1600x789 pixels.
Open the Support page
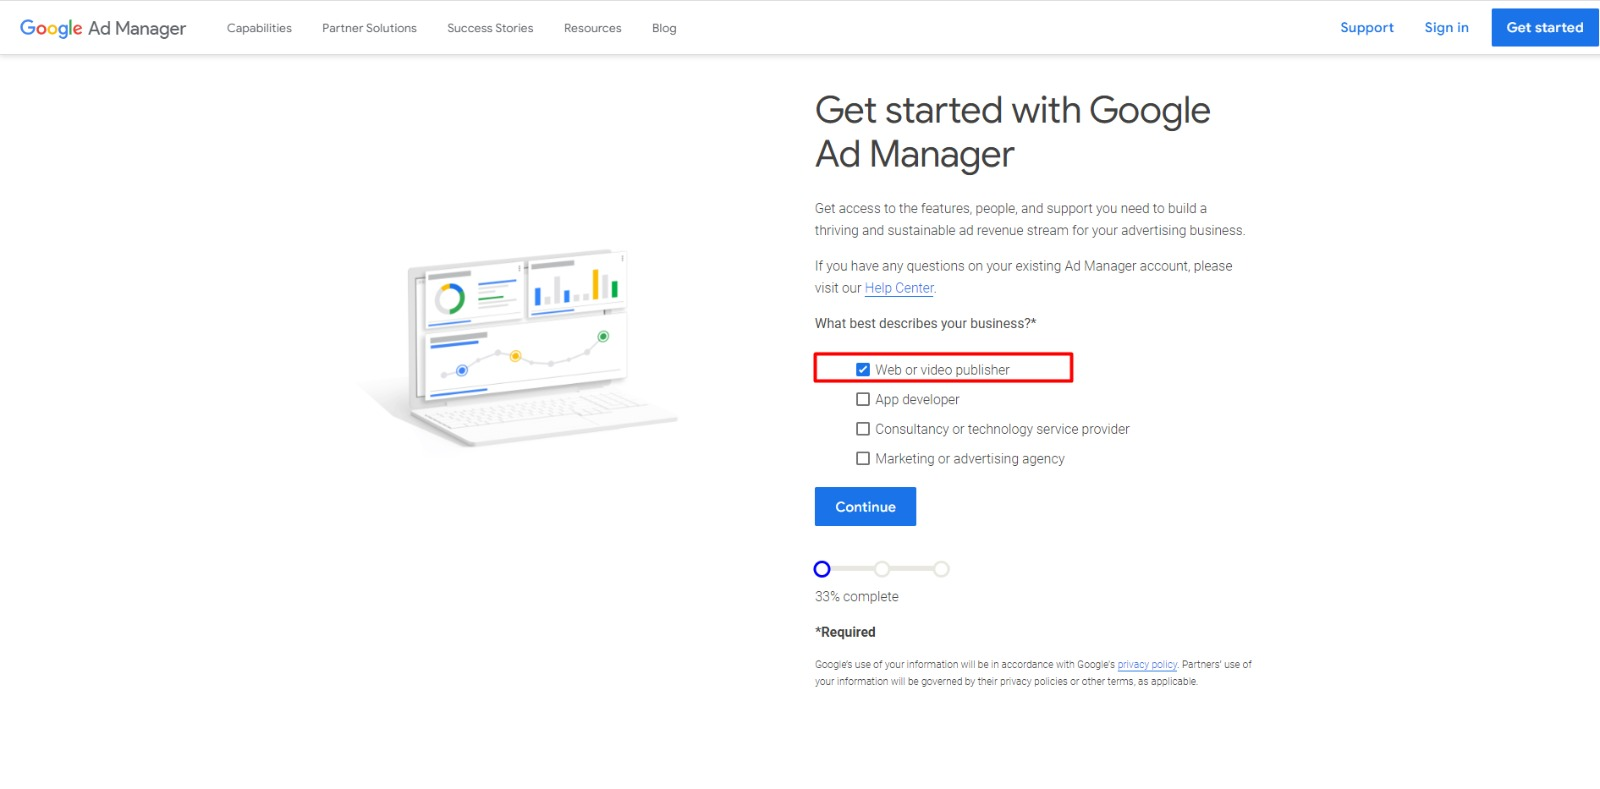click(1366, 28)
